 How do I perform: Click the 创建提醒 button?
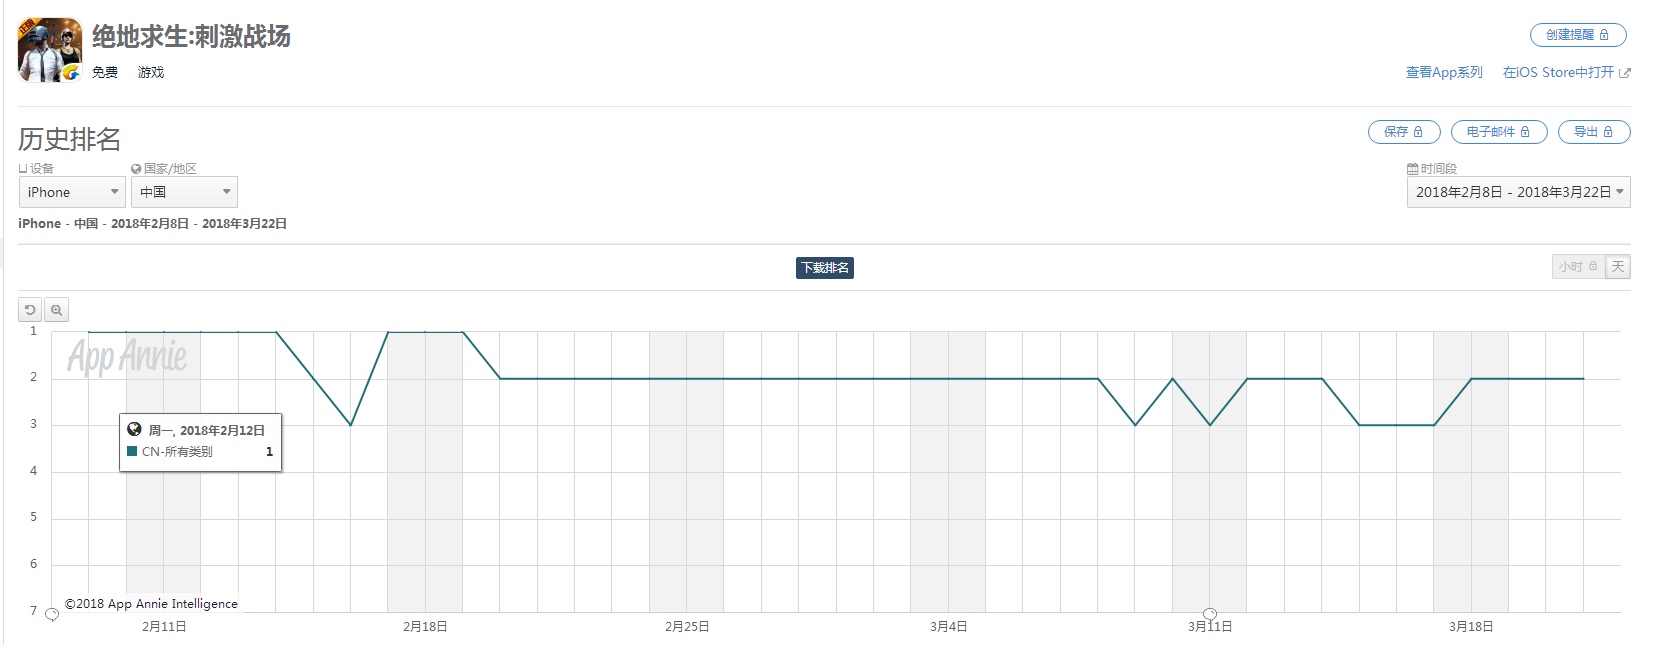tap(1578, 35)
